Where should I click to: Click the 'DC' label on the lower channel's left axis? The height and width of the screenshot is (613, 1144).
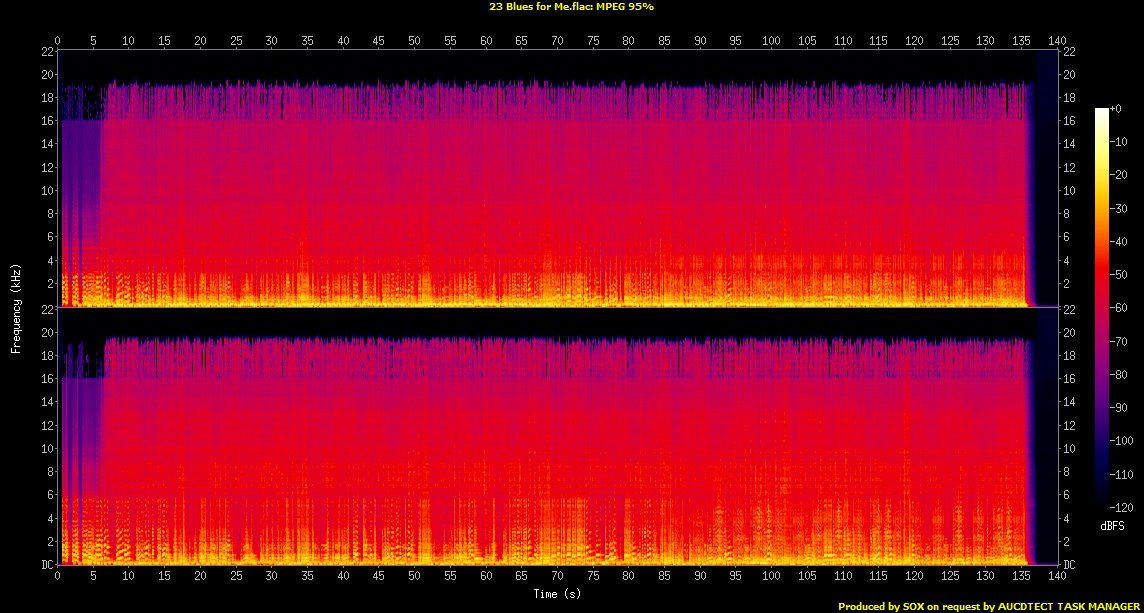[x=46, y=565]
